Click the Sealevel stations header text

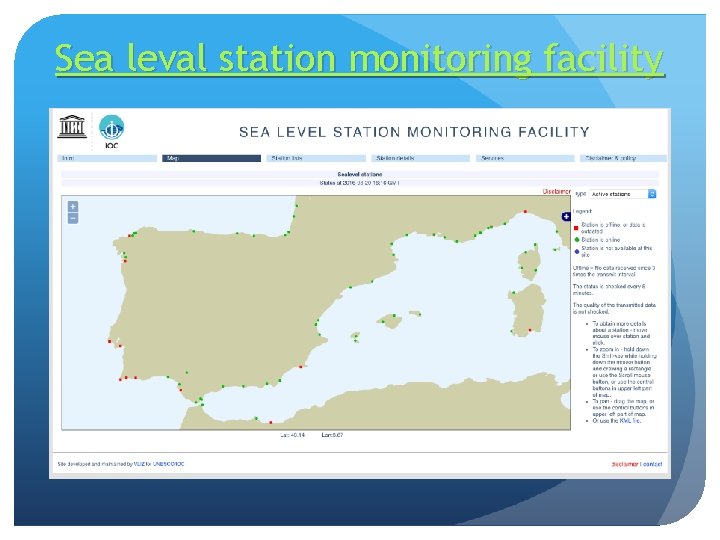click(x=360, y=174)
